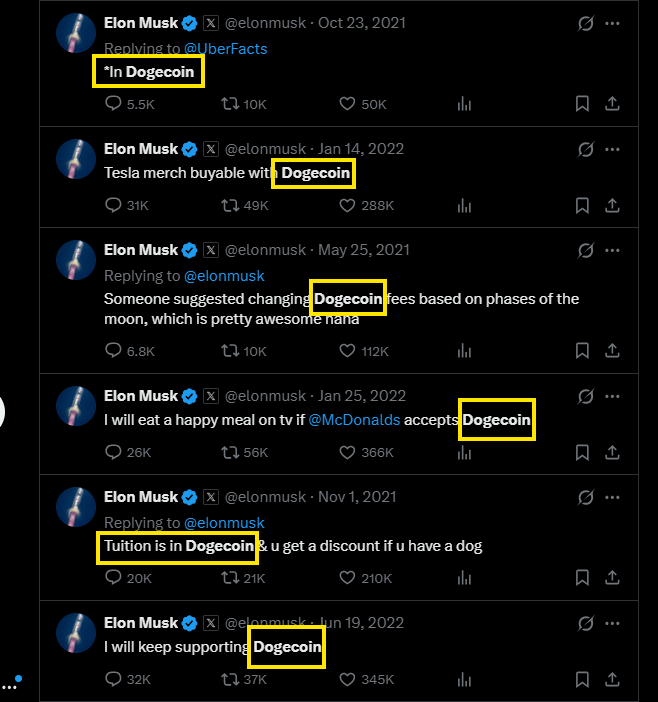658x702 pixels.
Task: Share the May 25, 2021 tweet
Action: pyautogui.click(x=612, y=351)
